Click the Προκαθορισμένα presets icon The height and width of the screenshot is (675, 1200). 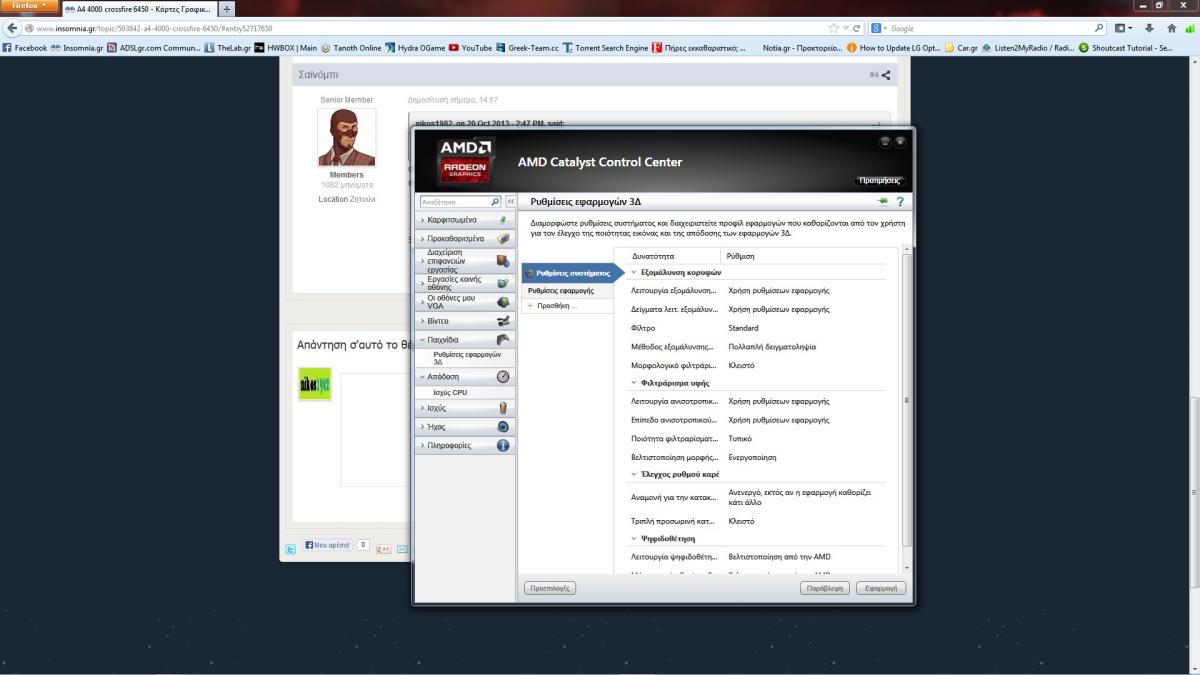[x=503, y=239]
